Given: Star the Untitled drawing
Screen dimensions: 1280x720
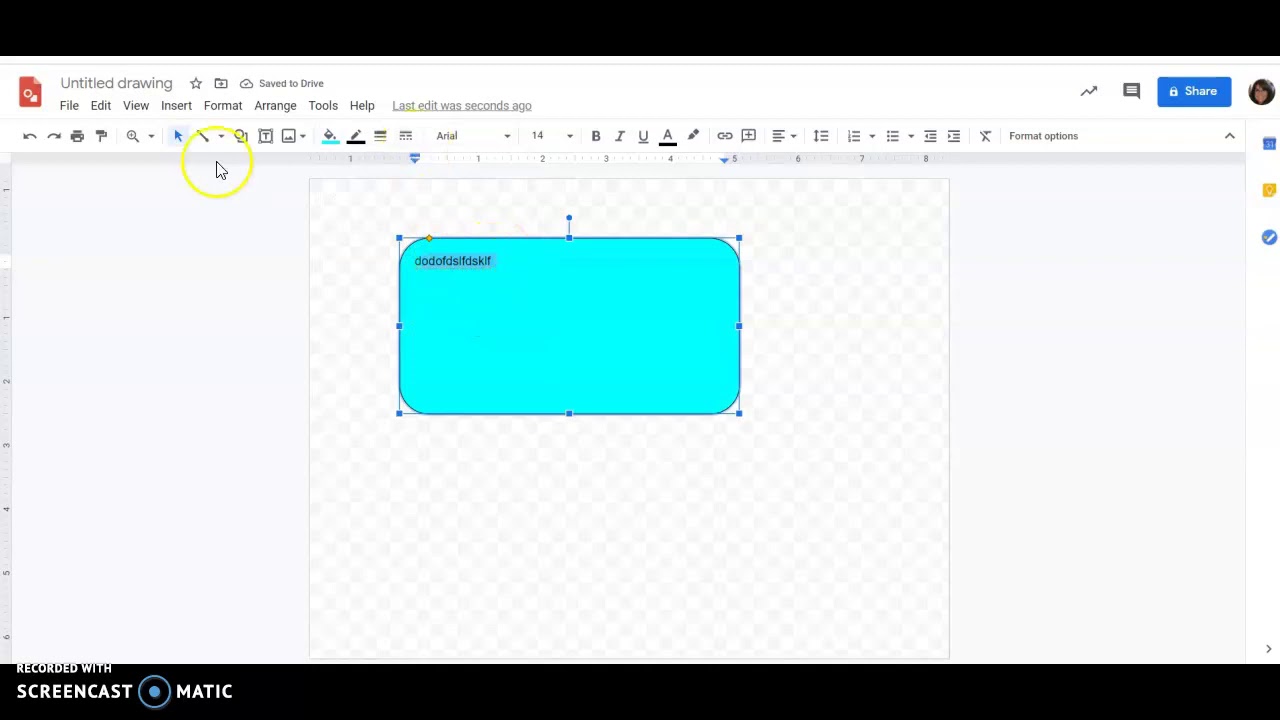Looking at the screenshot, I should [196, 83].
